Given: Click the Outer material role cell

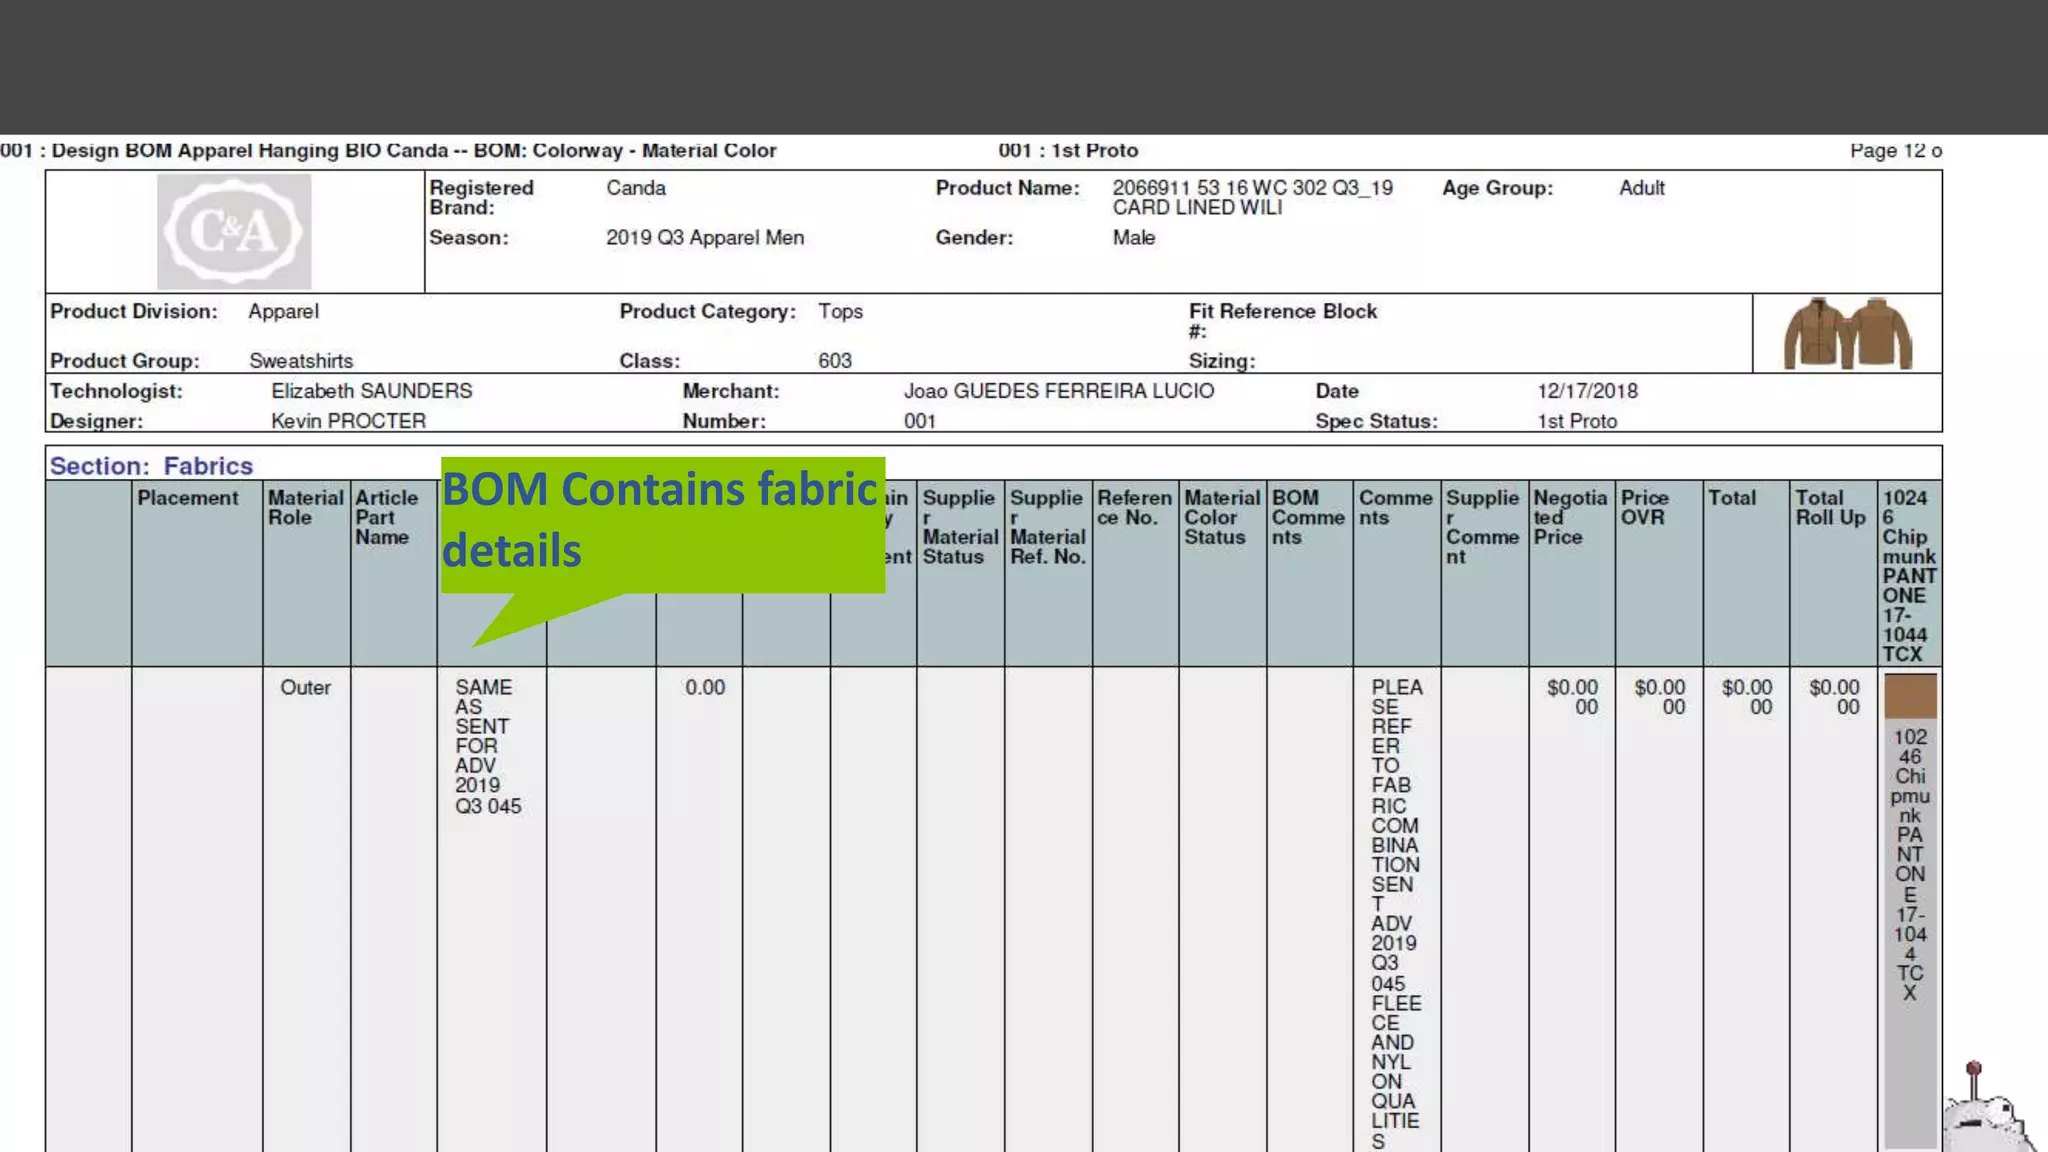Looking at the screenshot, I should tap(305, 688).
